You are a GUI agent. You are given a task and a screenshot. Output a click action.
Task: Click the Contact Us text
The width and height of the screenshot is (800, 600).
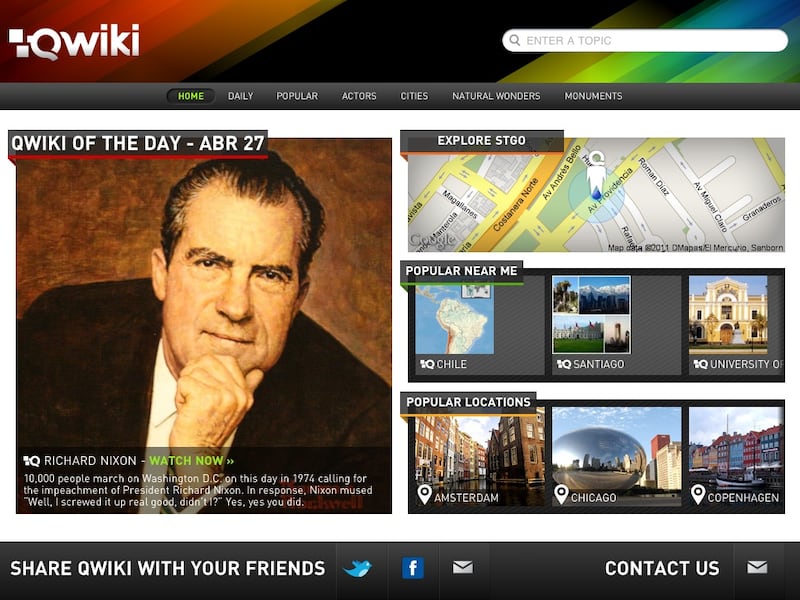662,568
